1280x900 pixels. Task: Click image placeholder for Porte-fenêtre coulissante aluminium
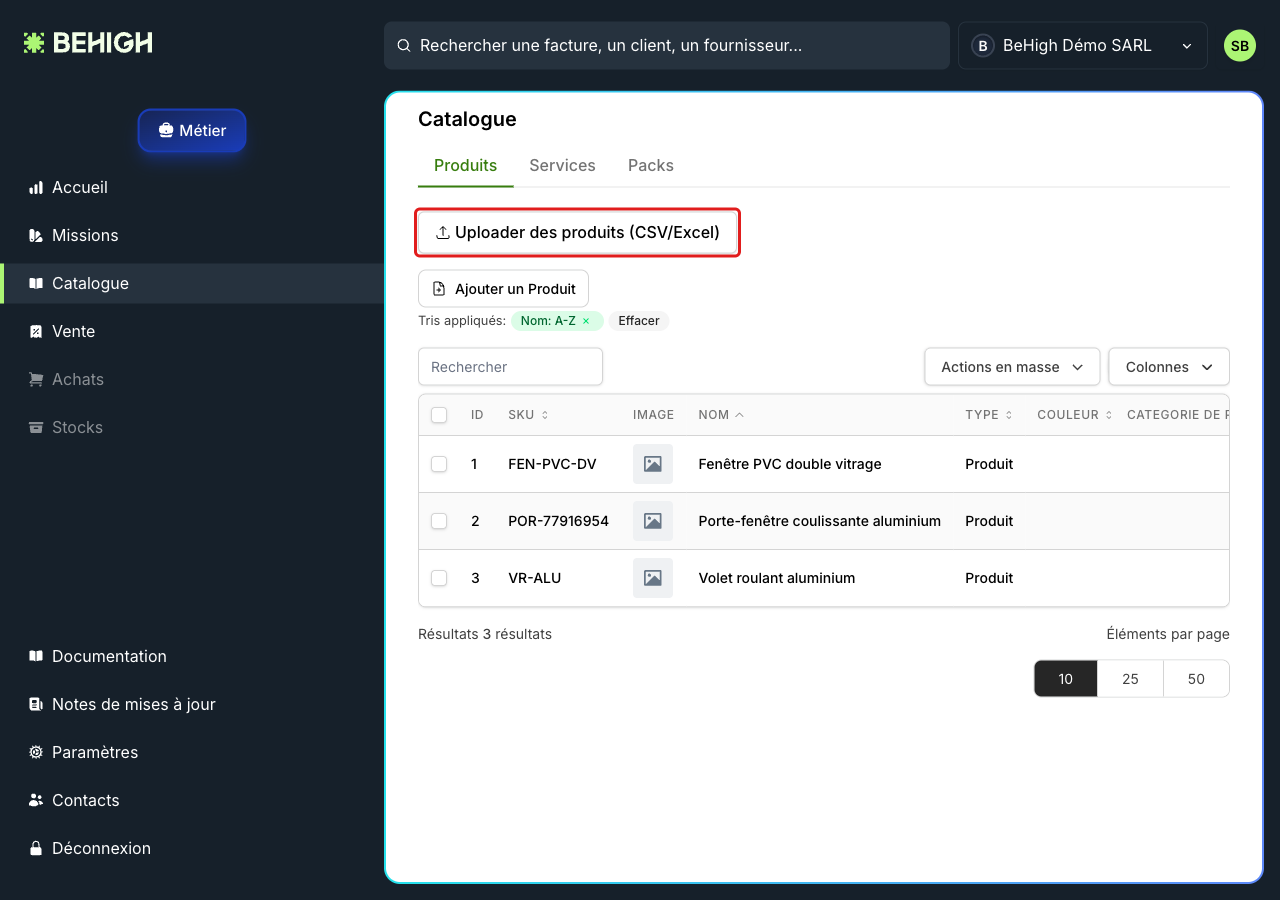[653, 521]
